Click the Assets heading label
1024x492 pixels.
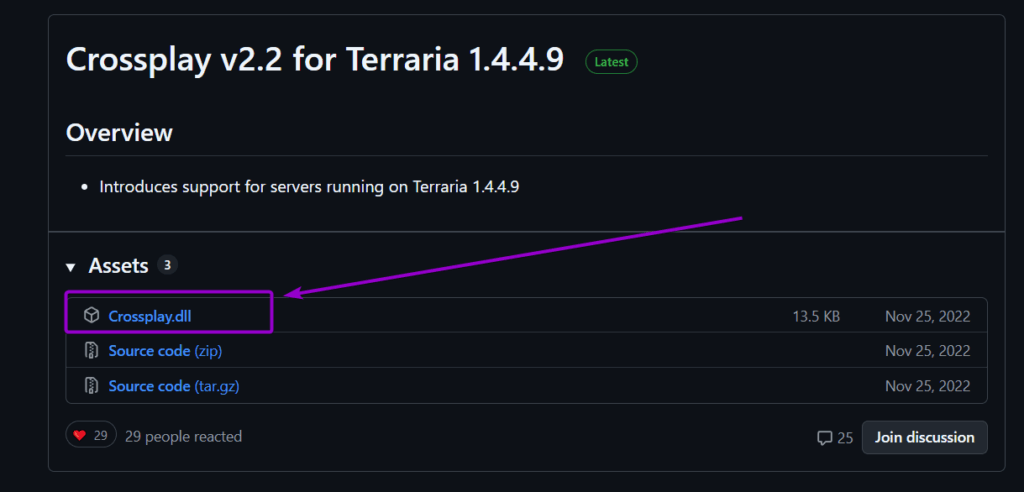[119, 266]
